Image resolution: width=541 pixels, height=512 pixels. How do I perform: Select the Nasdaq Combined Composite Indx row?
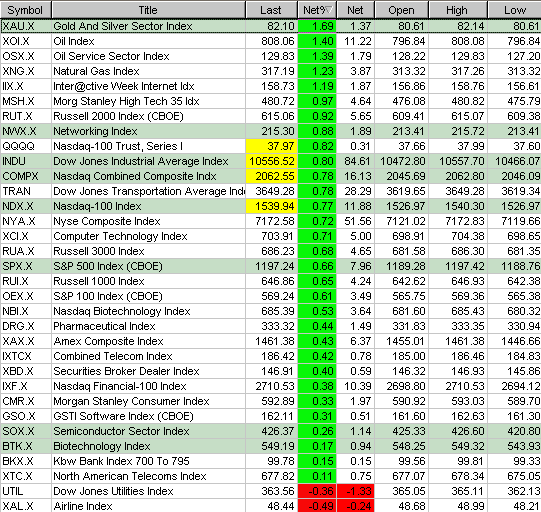tap(270, 176)
